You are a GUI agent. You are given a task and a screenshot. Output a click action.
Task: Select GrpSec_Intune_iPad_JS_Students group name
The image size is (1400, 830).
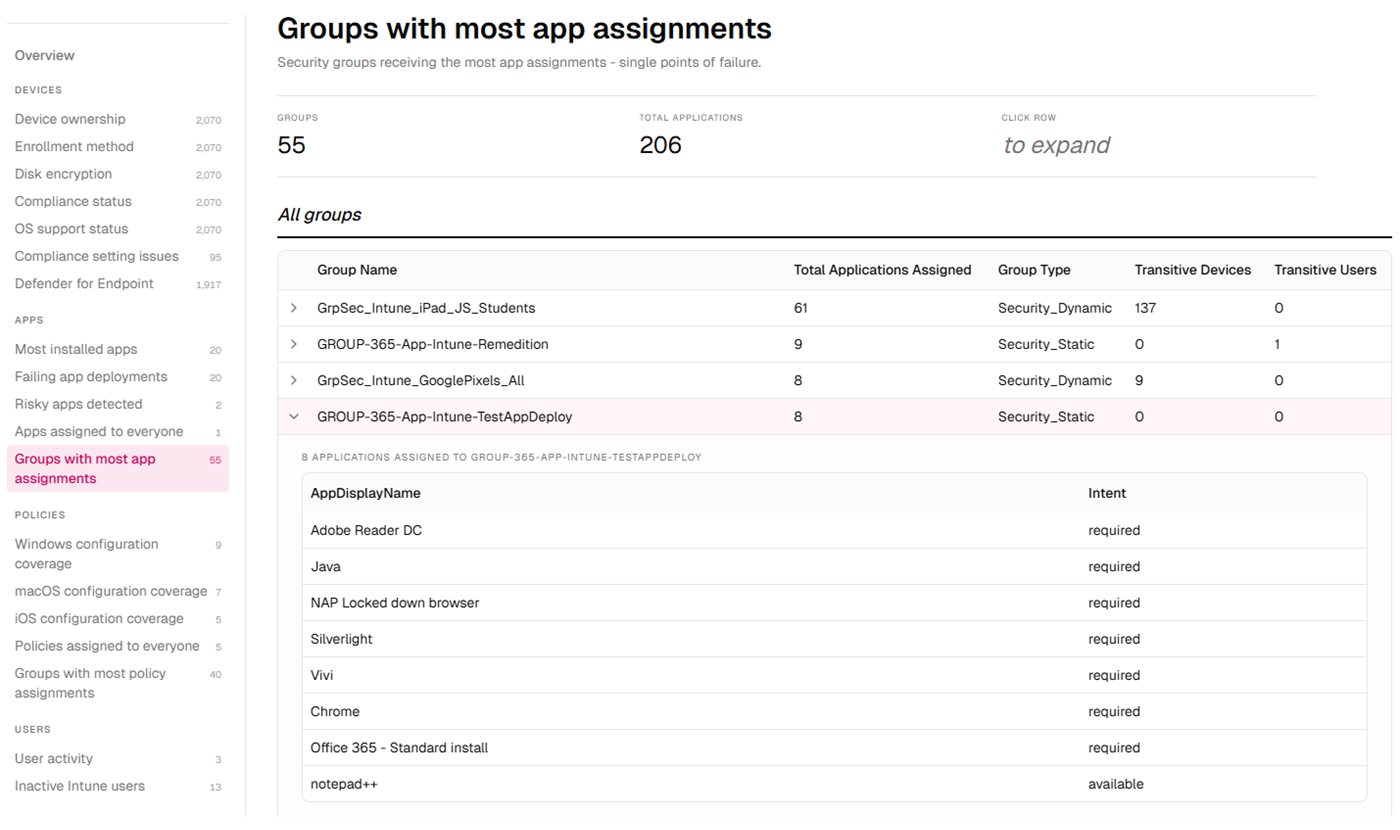pyautogui.click(x=426, y=308)
